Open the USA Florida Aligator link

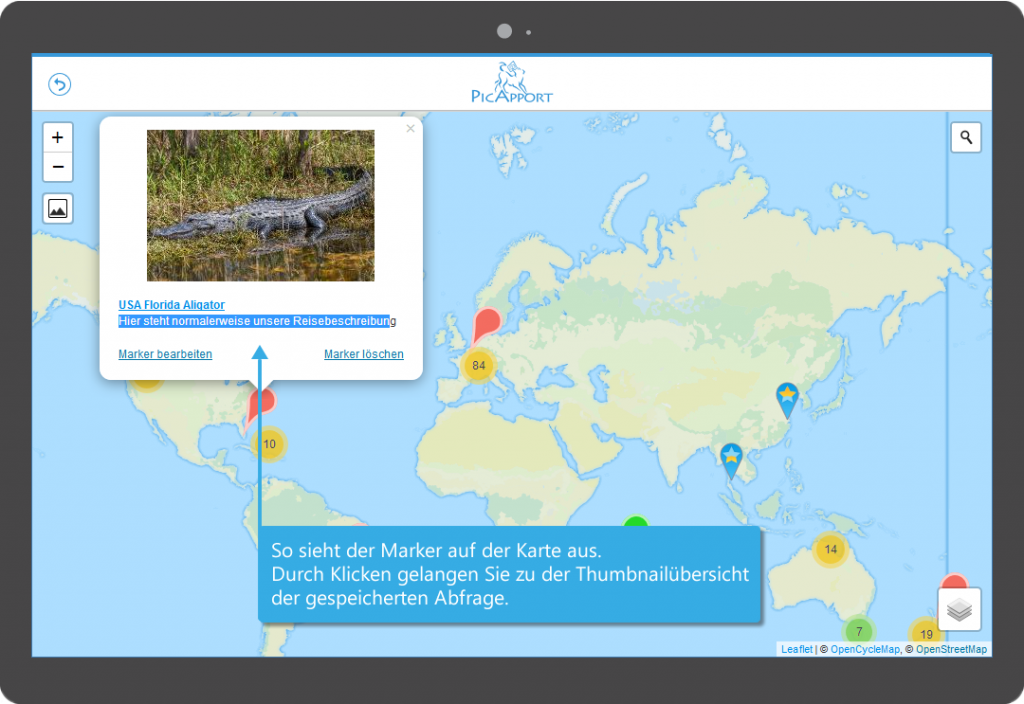(x=171, y=305)
